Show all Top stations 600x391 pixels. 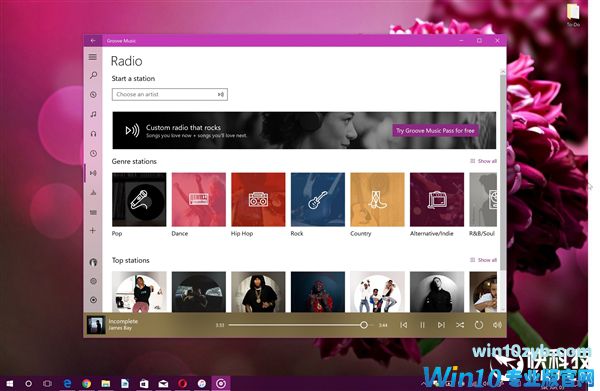pyautogui.click(x=484, y=260)
